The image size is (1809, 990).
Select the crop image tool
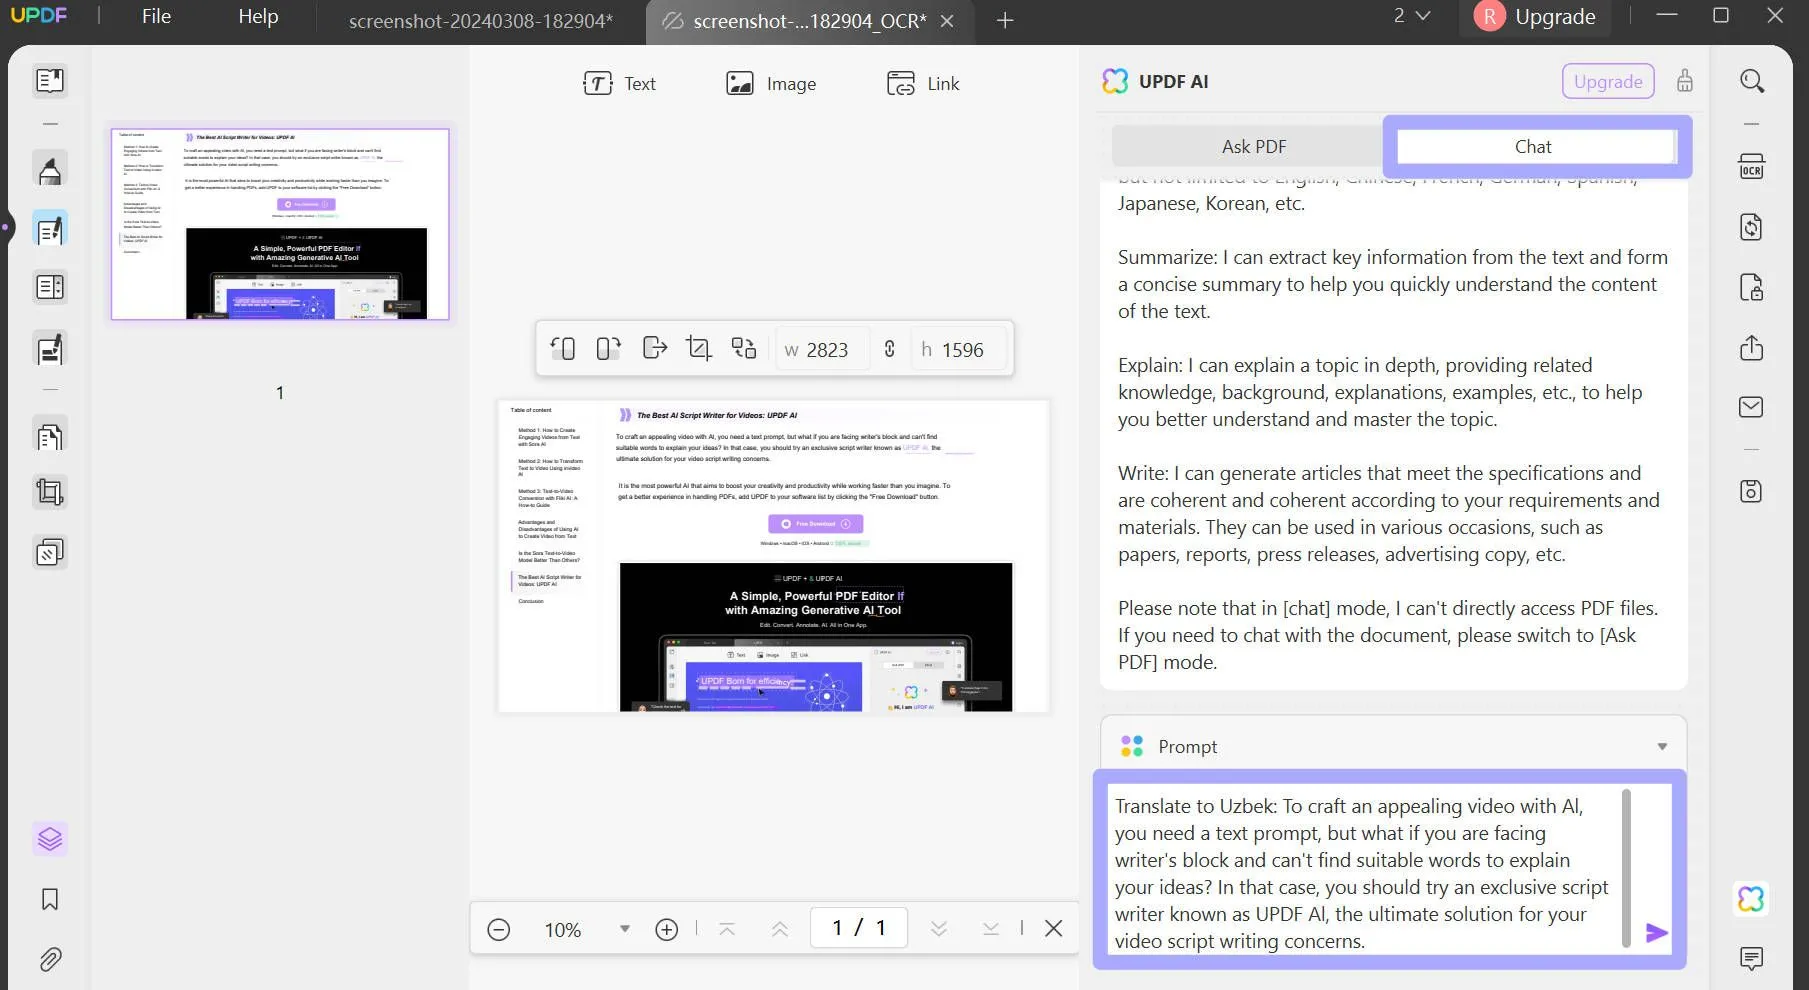698,349
